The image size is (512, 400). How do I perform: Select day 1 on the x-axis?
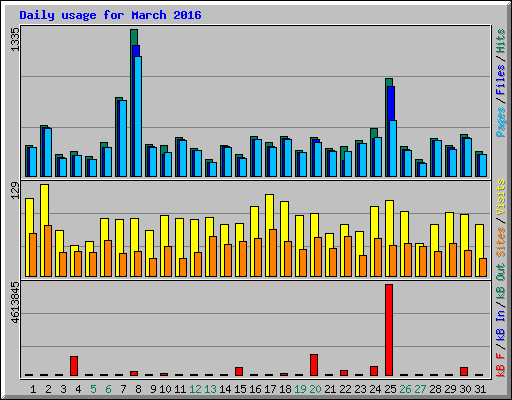[33, 389]
